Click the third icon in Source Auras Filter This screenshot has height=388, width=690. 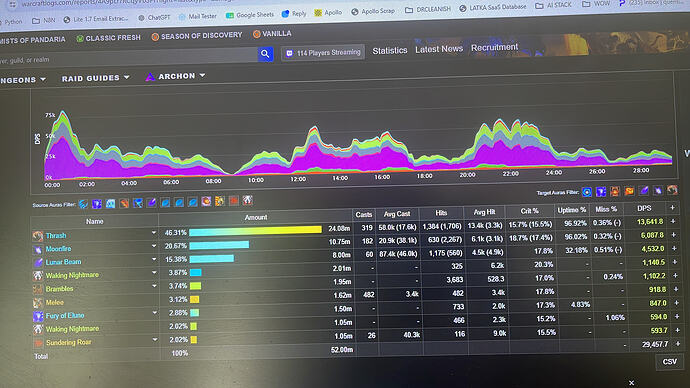pos(110,204)
